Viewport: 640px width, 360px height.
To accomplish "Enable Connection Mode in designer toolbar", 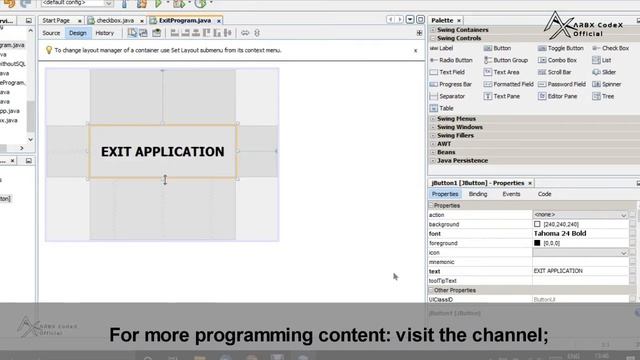I will [x=143, y=33].
